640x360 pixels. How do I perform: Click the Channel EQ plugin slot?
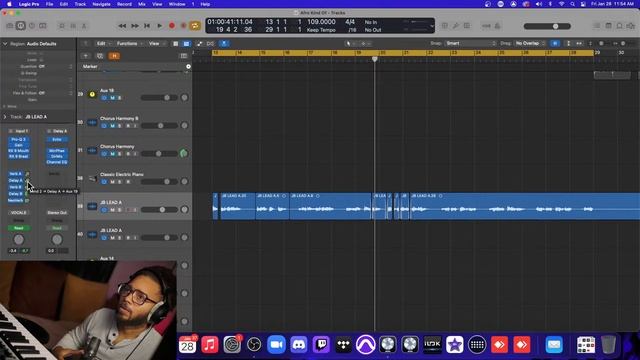(x=57, y=162)
